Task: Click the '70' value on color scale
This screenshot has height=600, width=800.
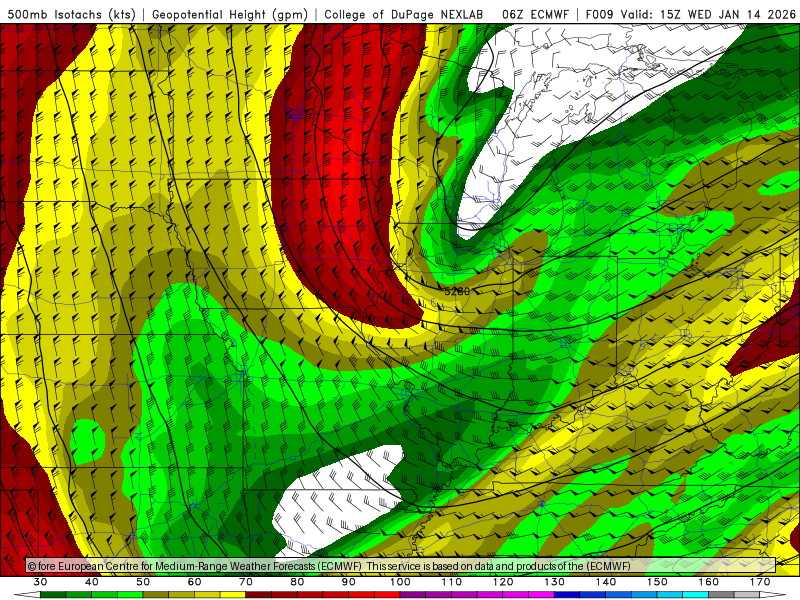Action: [x=246, y=582]
